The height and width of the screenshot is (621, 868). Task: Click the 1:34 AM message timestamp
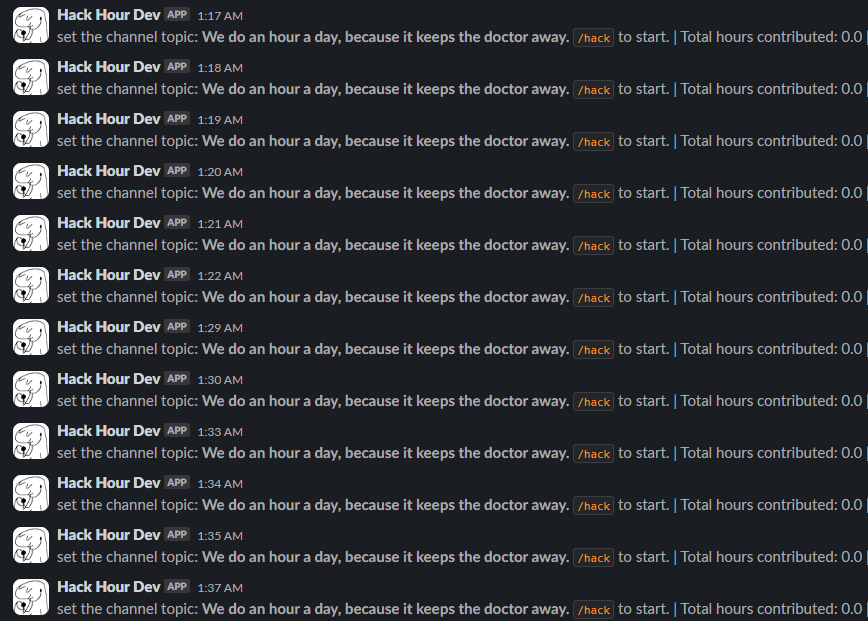[x=220, y=484]
